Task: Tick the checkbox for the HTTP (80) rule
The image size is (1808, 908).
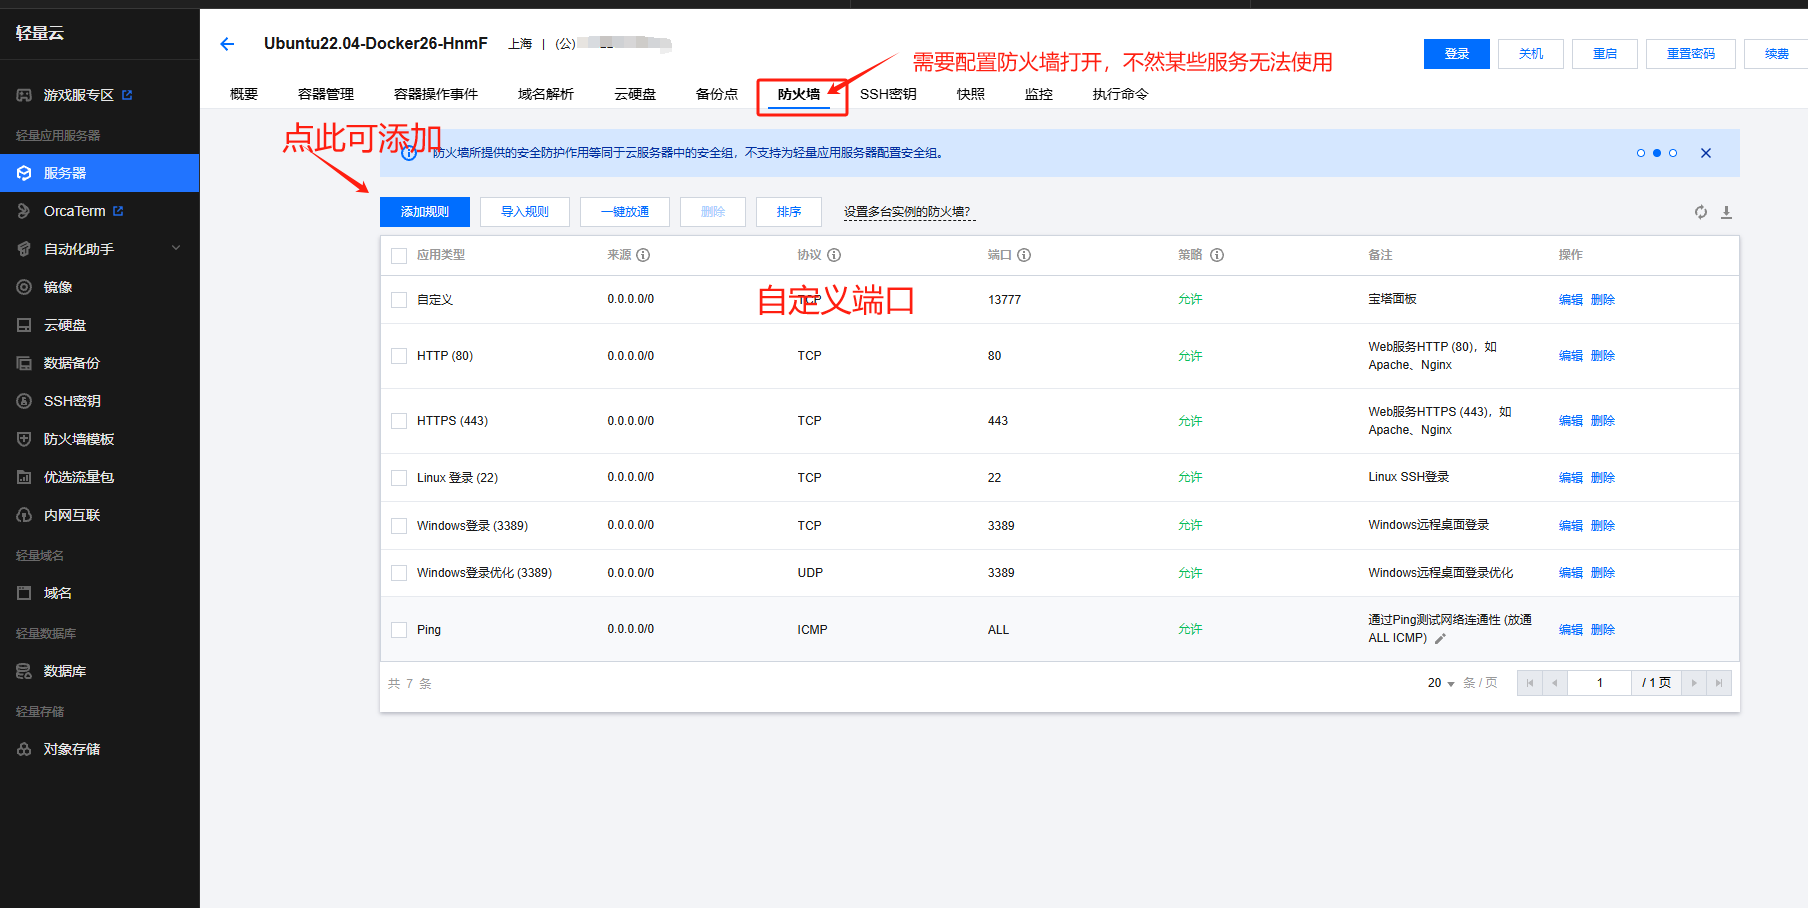Action: [399, 356]
